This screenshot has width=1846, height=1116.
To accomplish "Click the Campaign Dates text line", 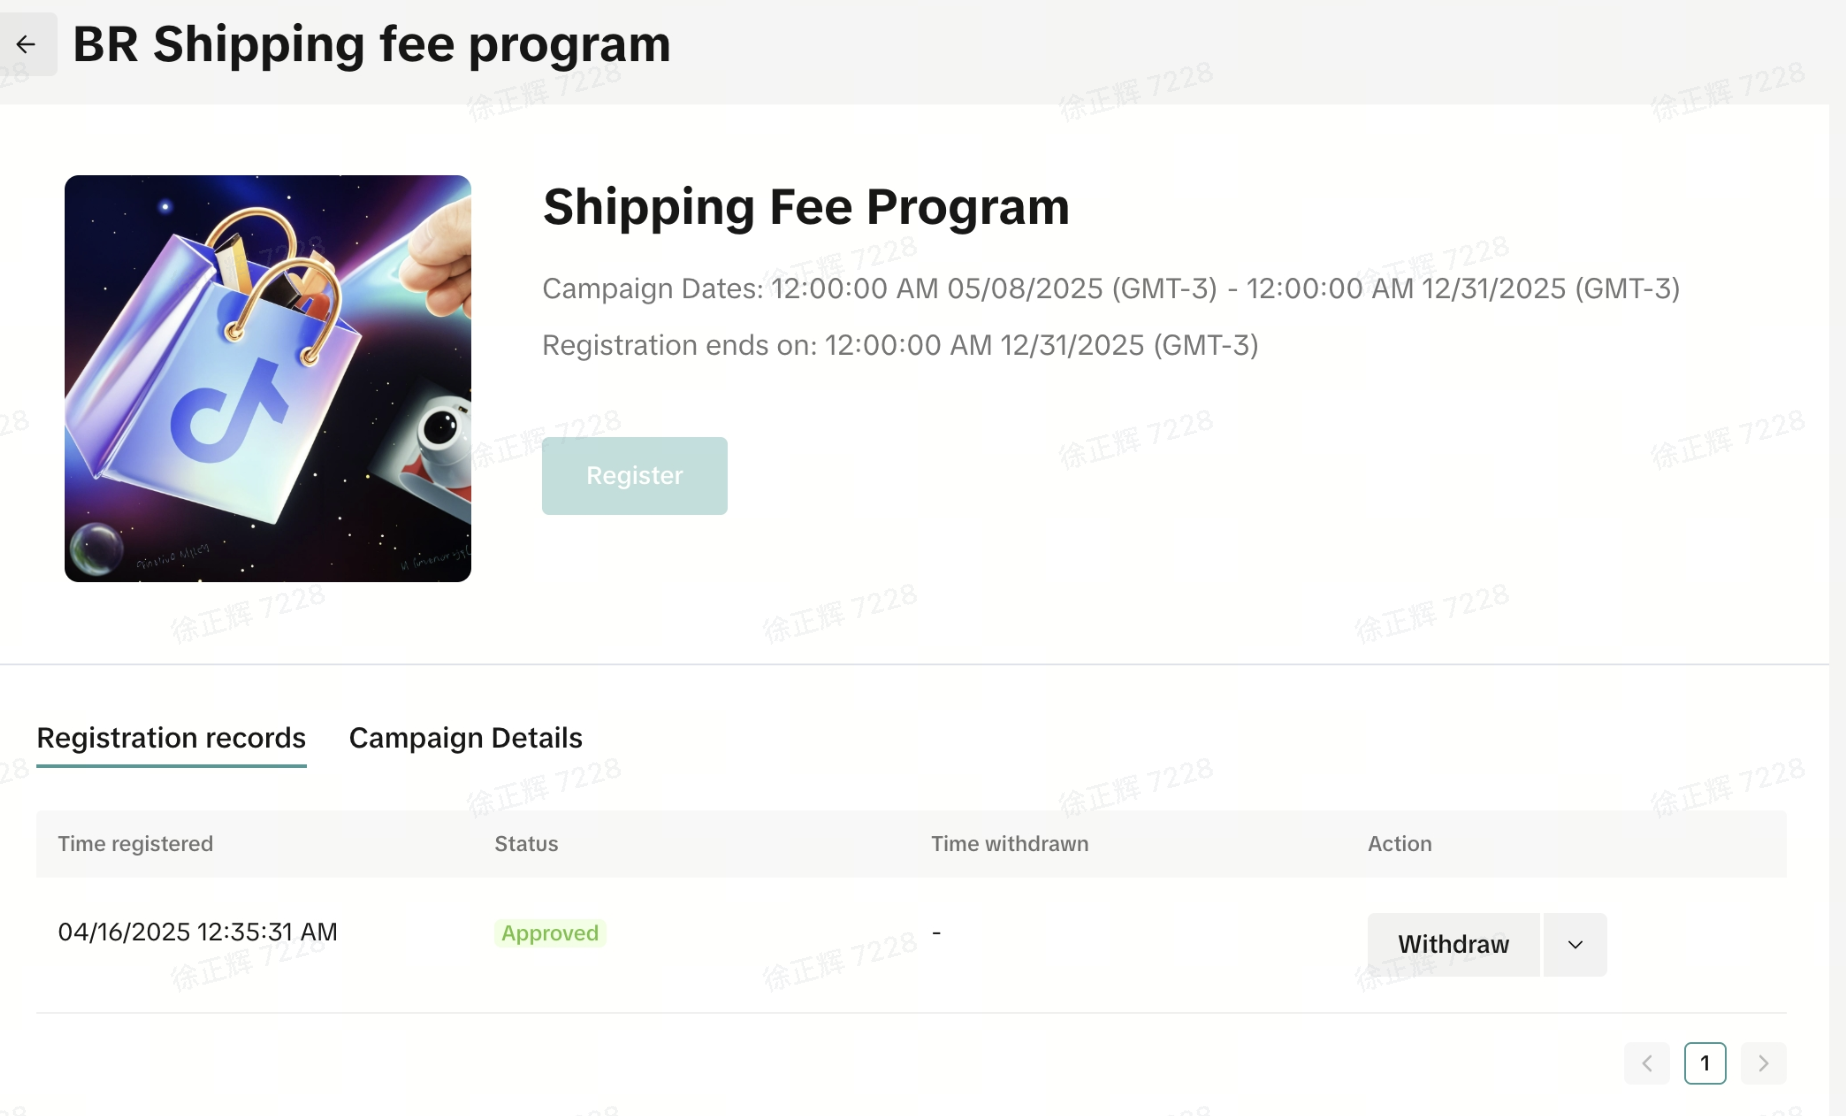I will click(1110, 289).
